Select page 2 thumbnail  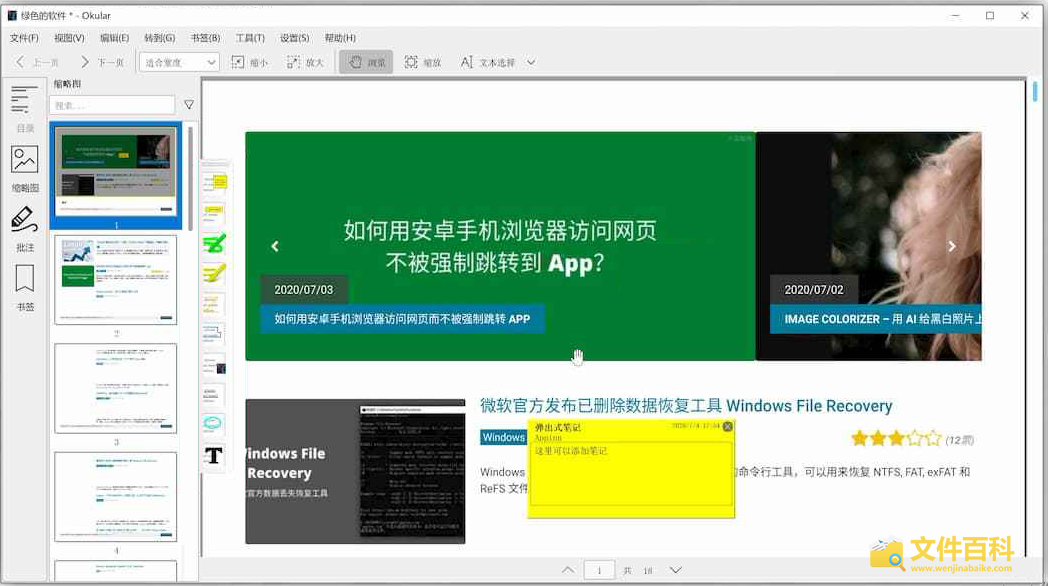point(116,279)
